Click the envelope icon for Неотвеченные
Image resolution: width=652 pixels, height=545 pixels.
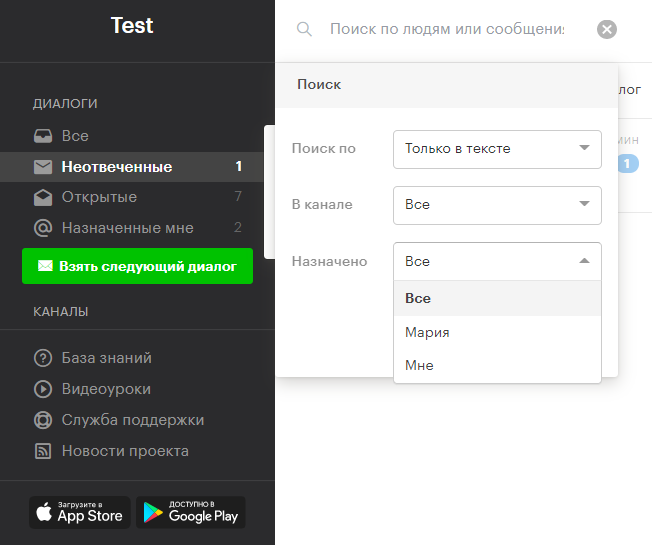pos(43,167)
